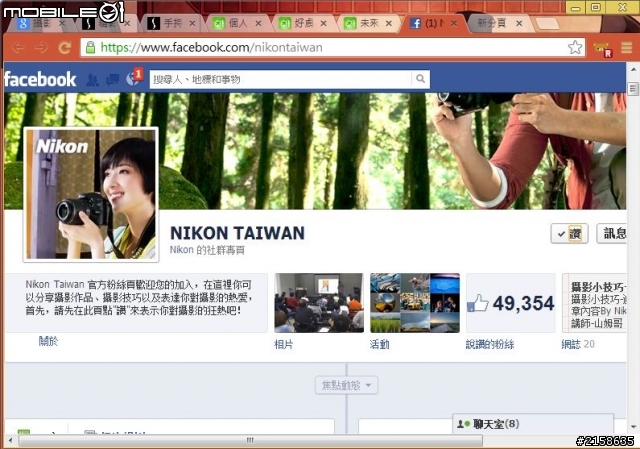
Task: Open the Nikon profile picture
Action: click(91, 194)
